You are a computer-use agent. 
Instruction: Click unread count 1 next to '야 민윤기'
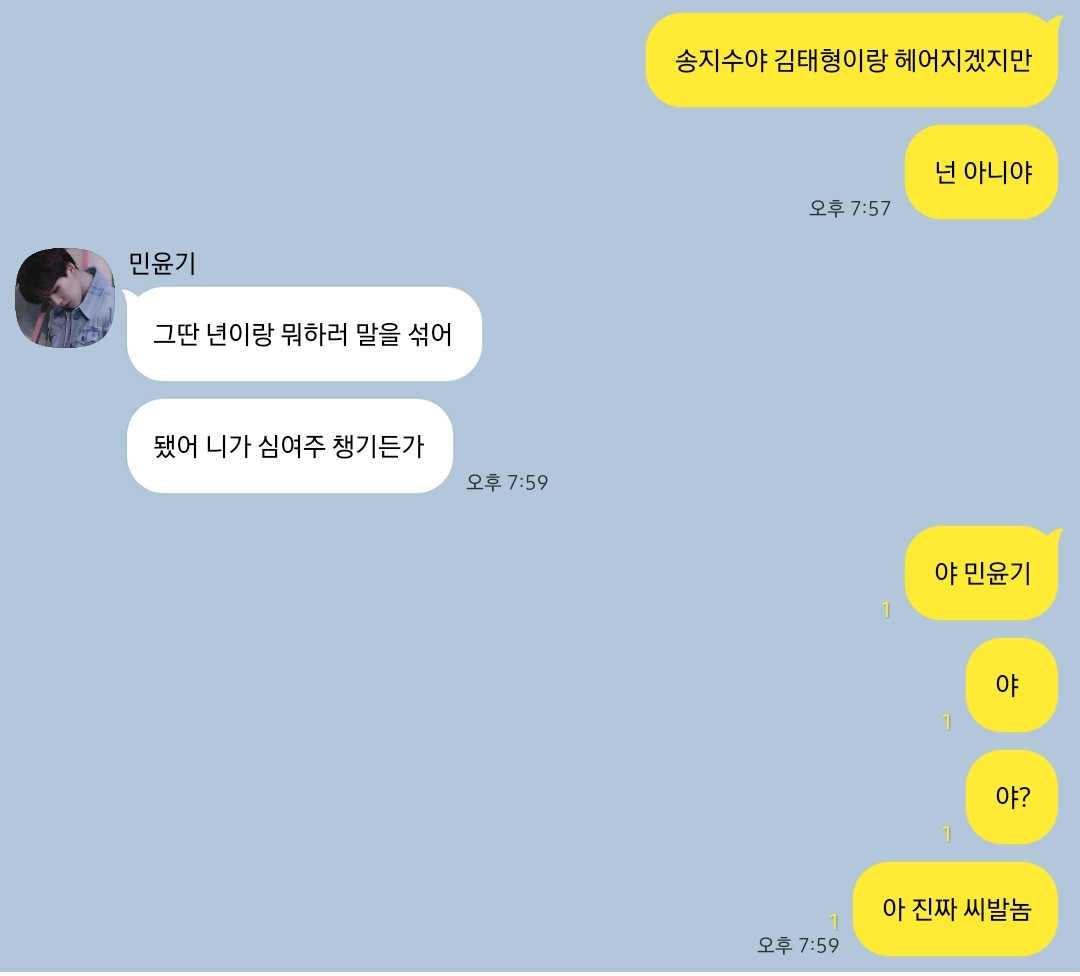click(886, 610)
